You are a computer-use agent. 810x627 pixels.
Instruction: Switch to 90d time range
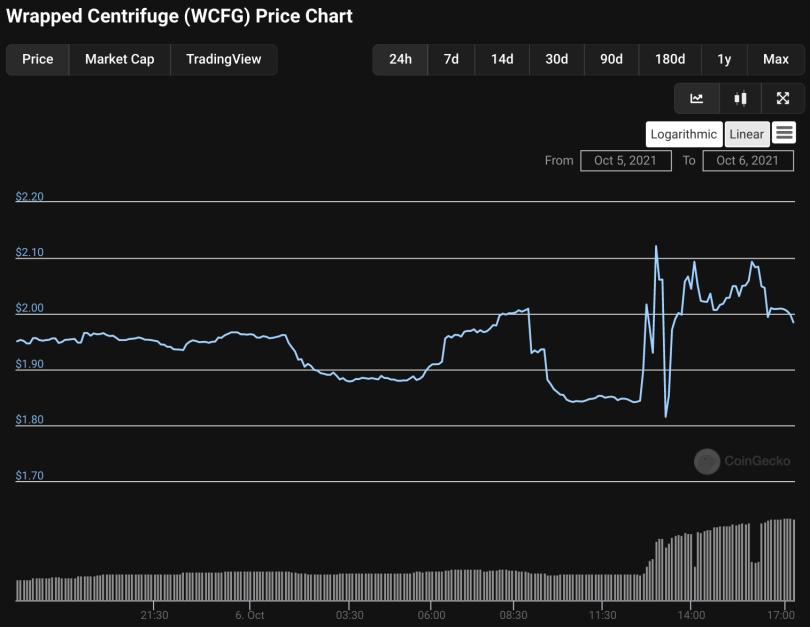[x=612, y=59]
